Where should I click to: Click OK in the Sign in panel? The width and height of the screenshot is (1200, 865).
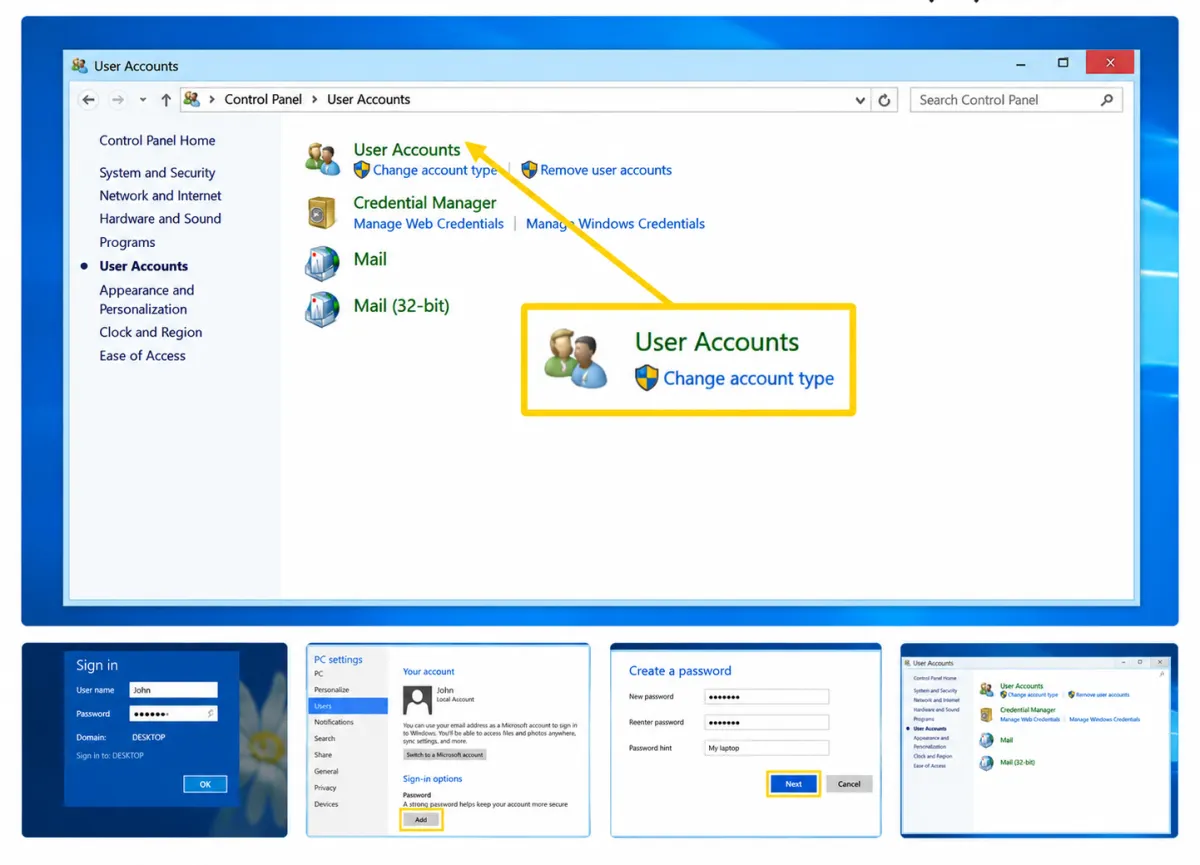click(205, 784)
